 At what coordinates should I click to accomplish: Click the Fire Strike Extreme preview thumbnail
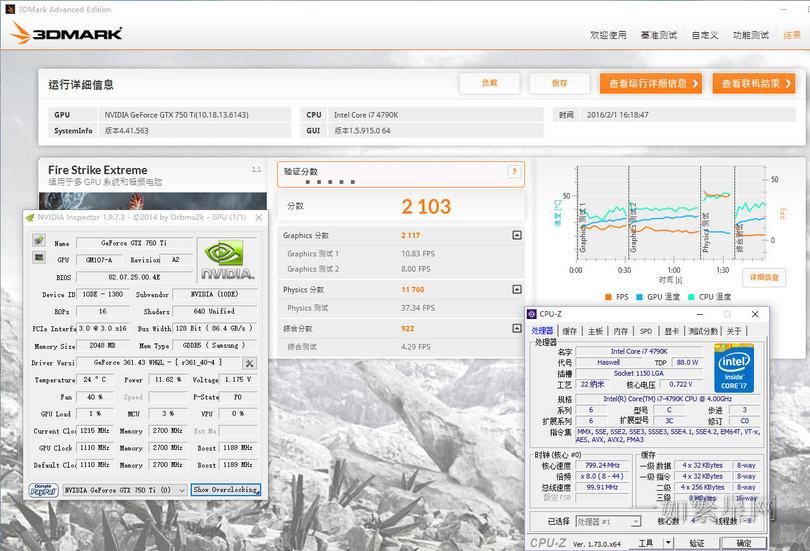pyautogui.click(x=153, y=201)
